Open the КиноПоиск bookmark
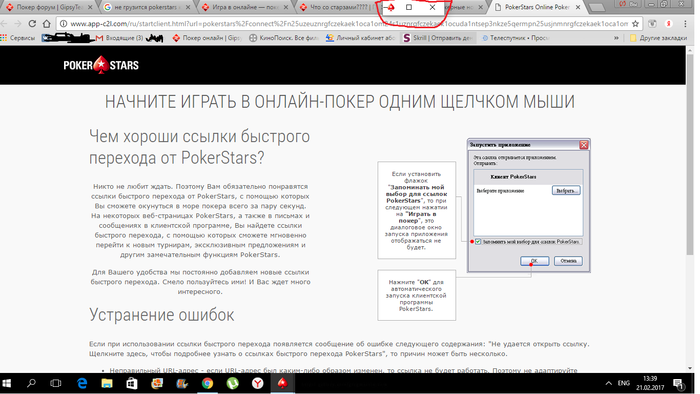 [x=284, y=38]
